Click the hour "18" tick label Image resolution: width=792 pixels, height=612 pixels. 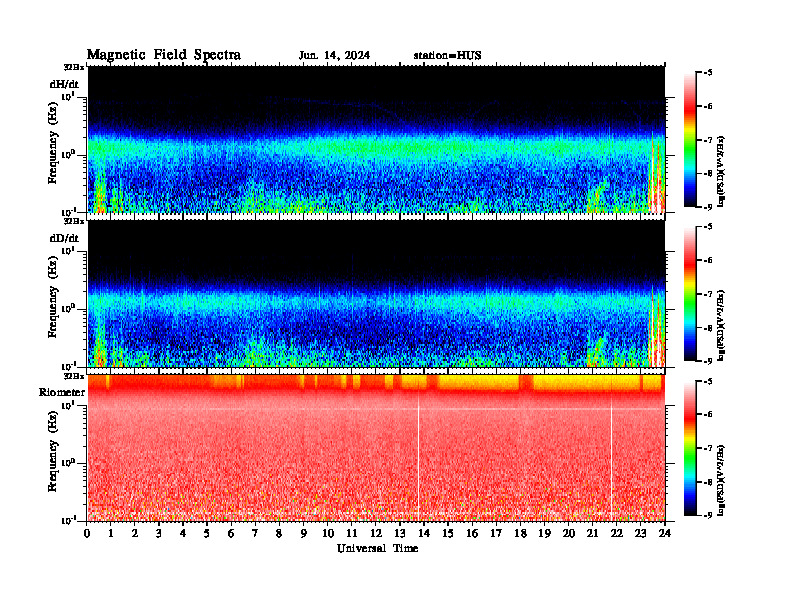[520, 534]
